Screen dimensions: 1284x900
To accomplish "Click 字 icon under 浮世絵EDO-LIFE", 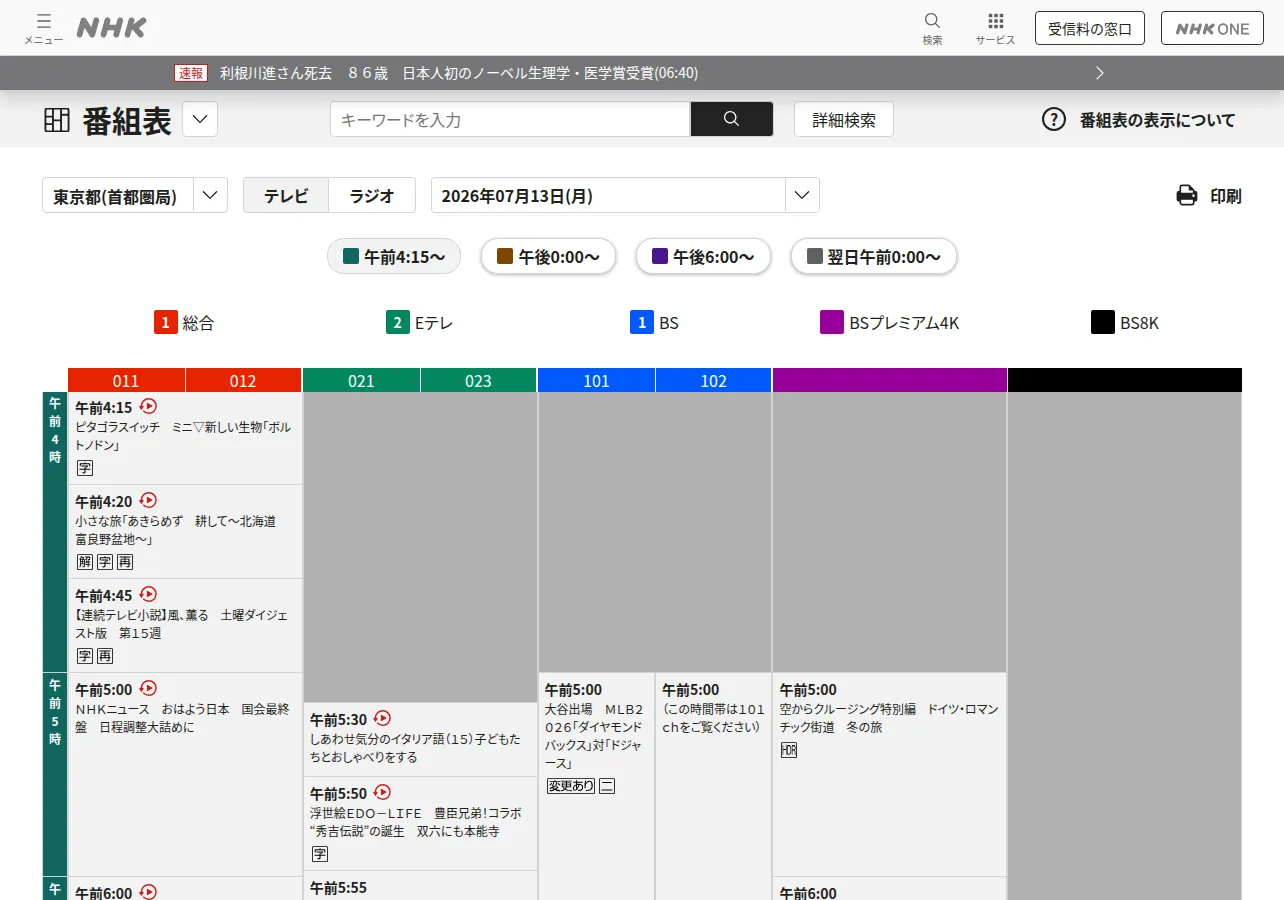I will click(320, 854).
